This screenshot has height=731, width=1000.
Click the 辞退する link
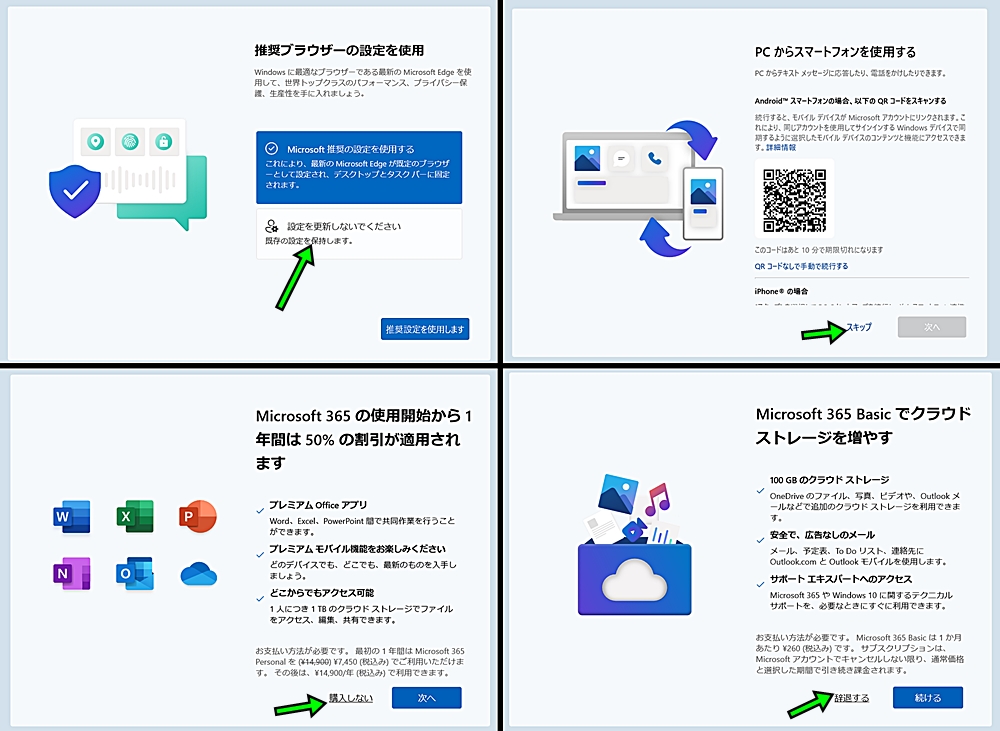pyautogui.click(x=851, y=698)
